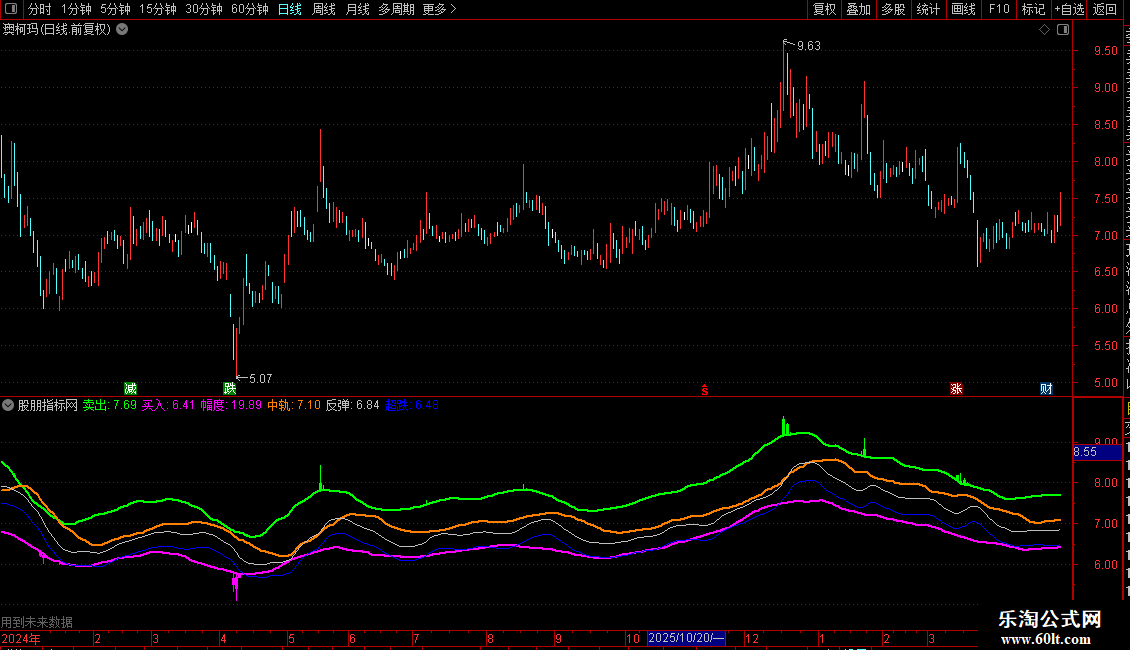
Task: Add stock via +自选 button
Action: click(x=1069, y=9)
